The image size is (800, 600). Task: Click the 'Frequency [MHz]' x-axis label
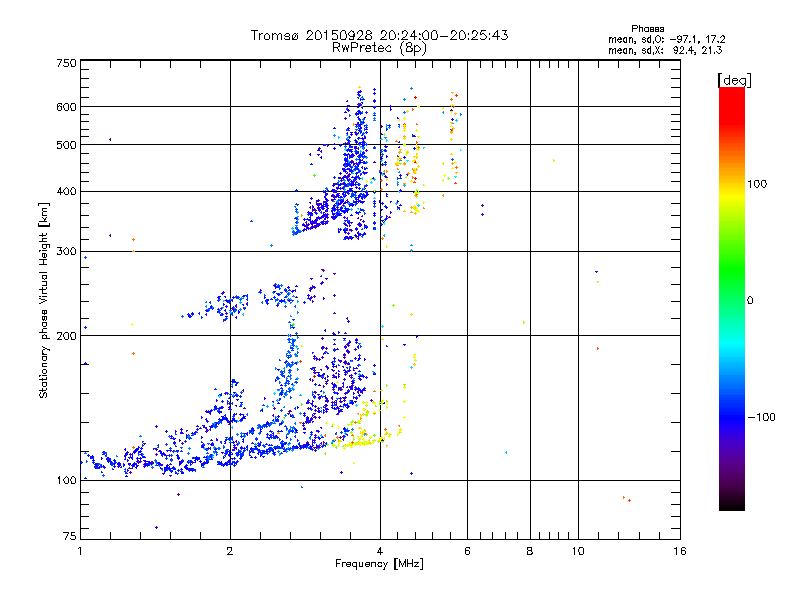click(379, 564)
